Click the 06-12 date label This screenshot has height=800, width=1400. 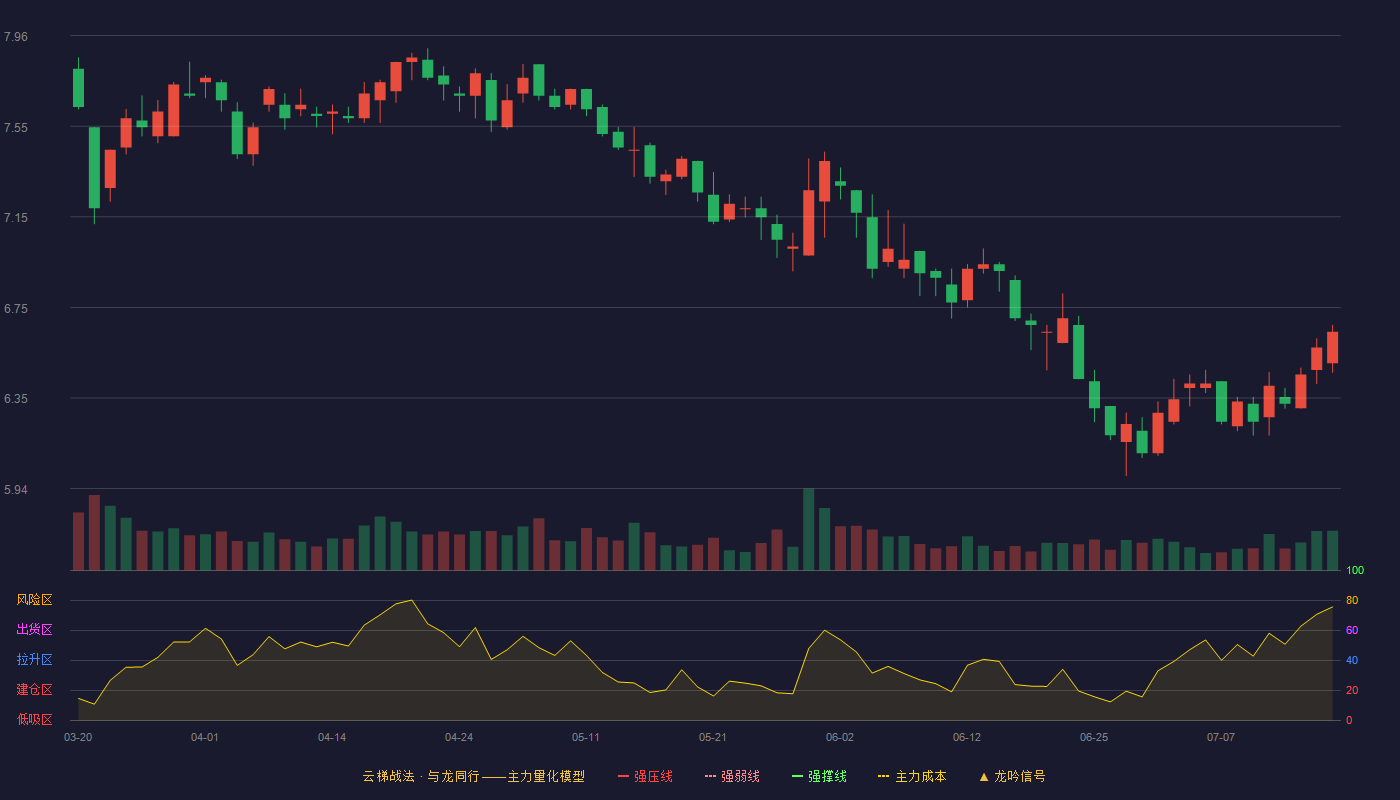point(967,737)
